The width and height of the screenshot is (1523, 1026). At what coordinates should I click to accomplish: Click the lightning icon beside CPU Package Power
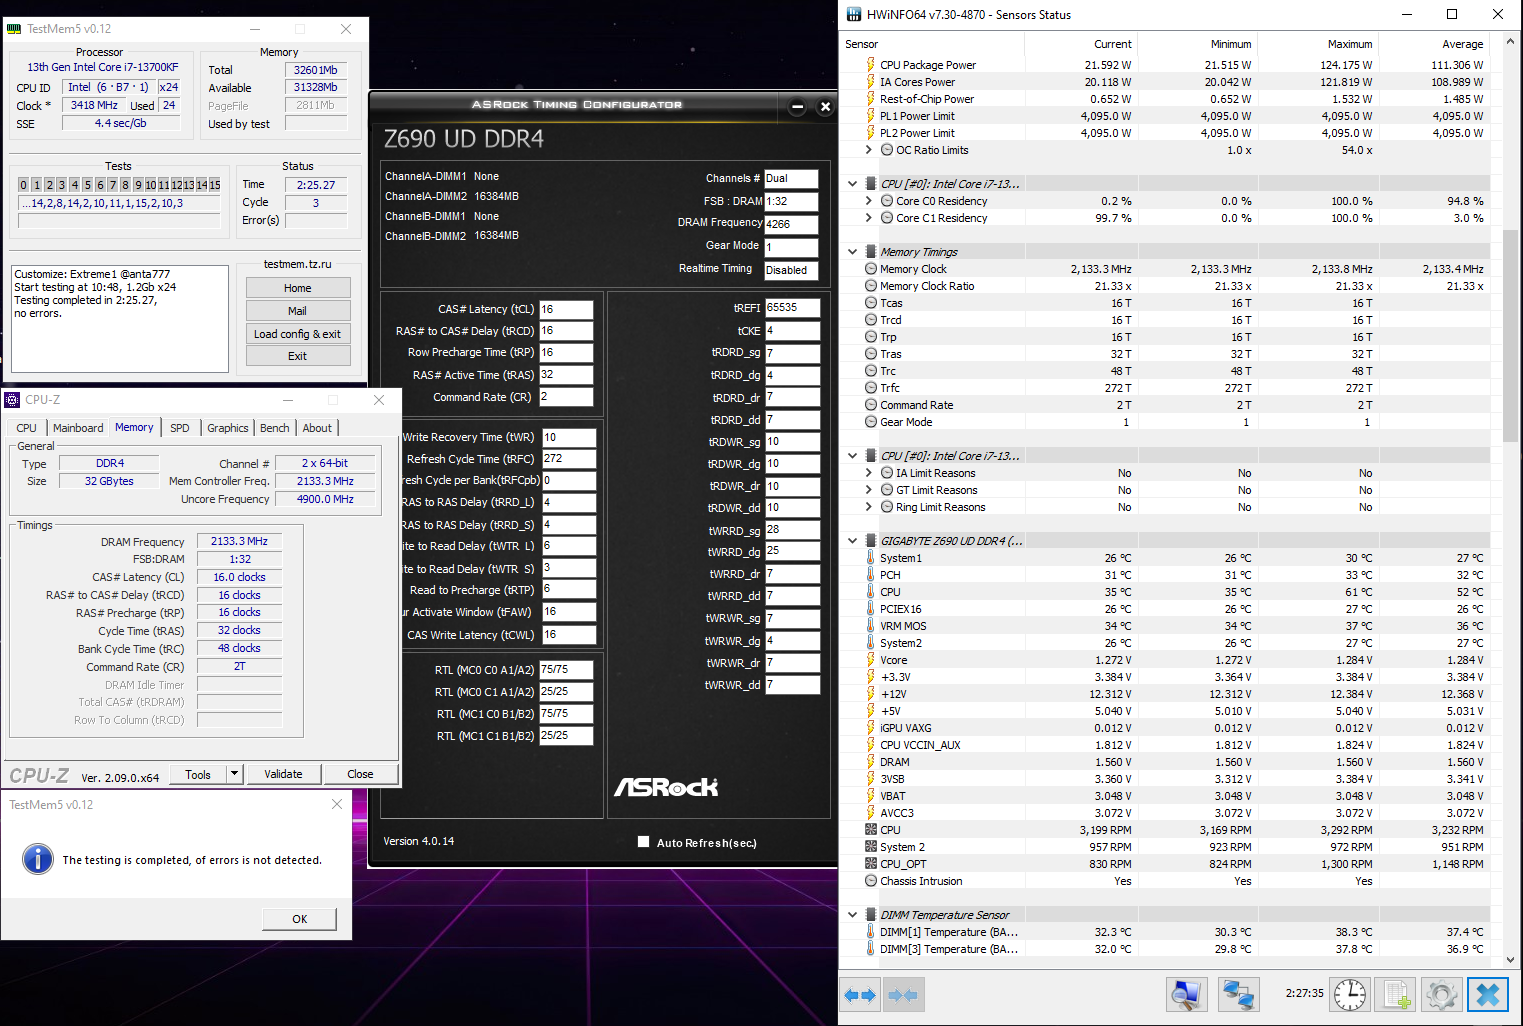click(x=871, y=65)
